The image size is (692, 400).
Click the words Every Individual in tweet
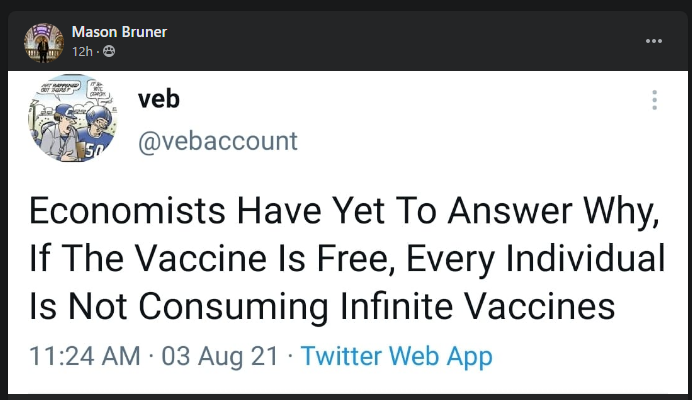pos(535,258)
